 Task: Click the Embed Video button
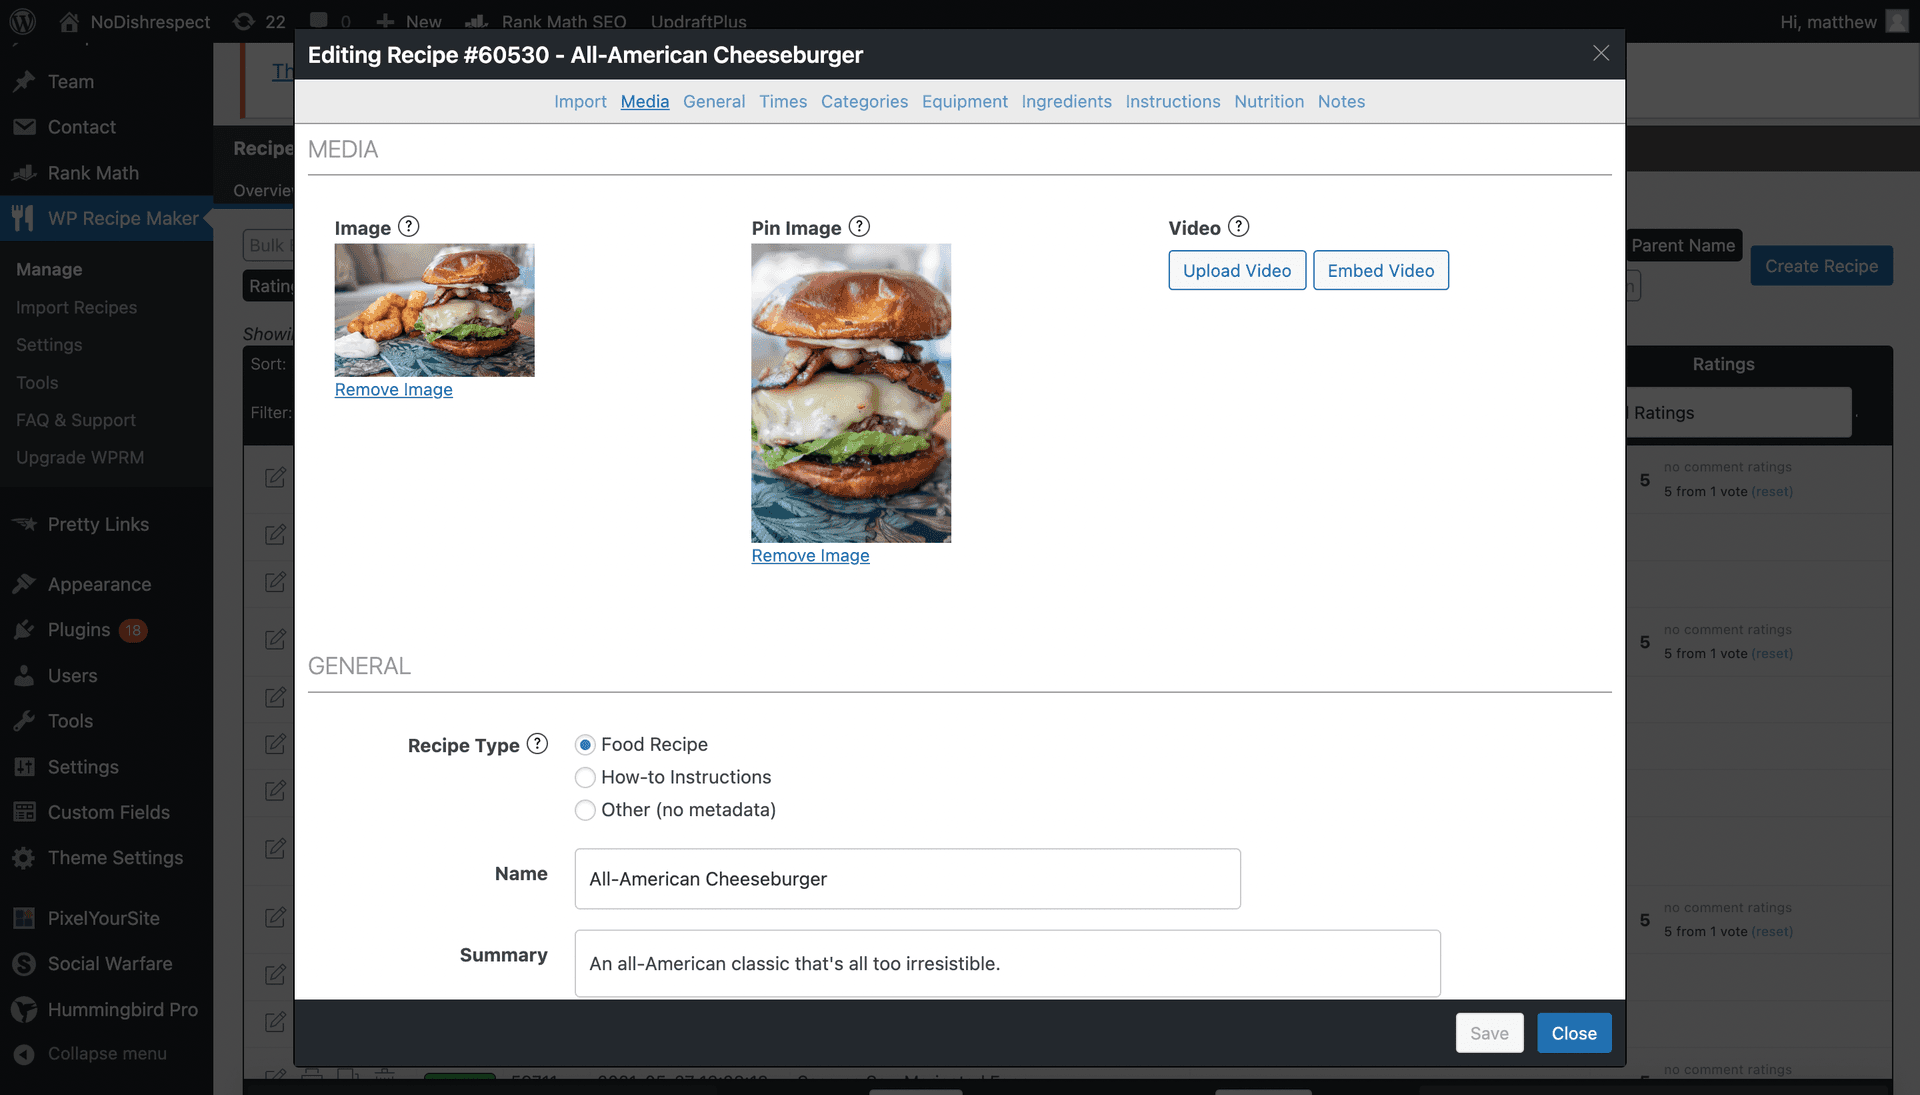1381,270
